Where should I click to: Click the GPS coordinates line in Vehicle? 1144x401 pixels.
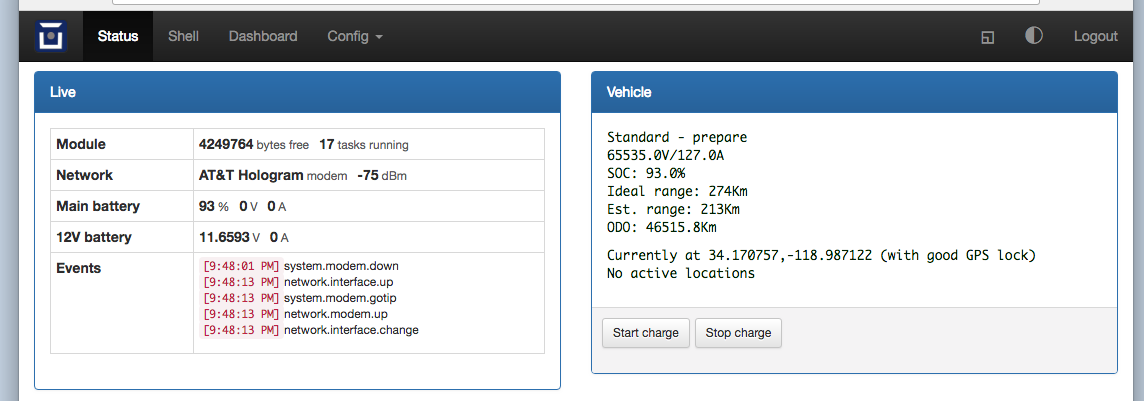820,255
